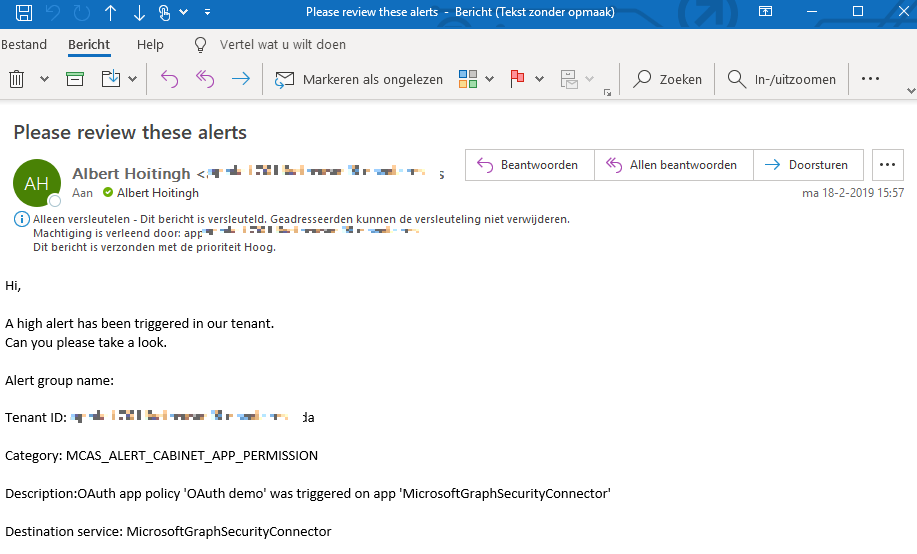The image size is (917, 554).
Task: Click the Delete trash can icon
Action: click(17, 79)
